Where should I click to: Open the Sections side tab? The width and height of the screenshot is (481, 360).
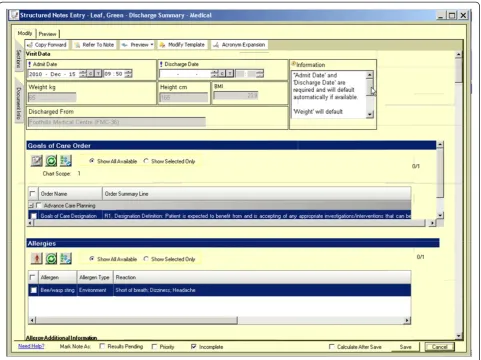click(19, 58)
